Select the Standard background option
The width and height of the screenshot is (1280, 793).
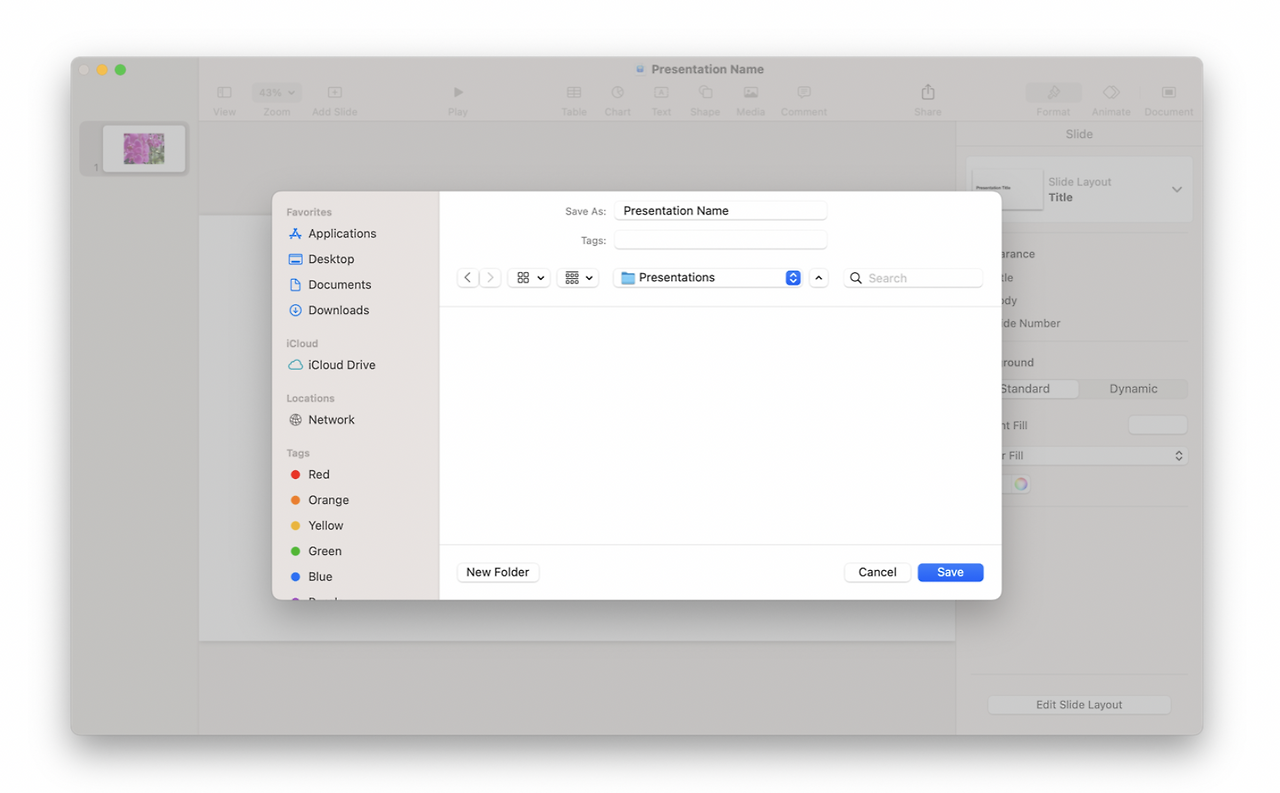click(x=1025, y=389)
